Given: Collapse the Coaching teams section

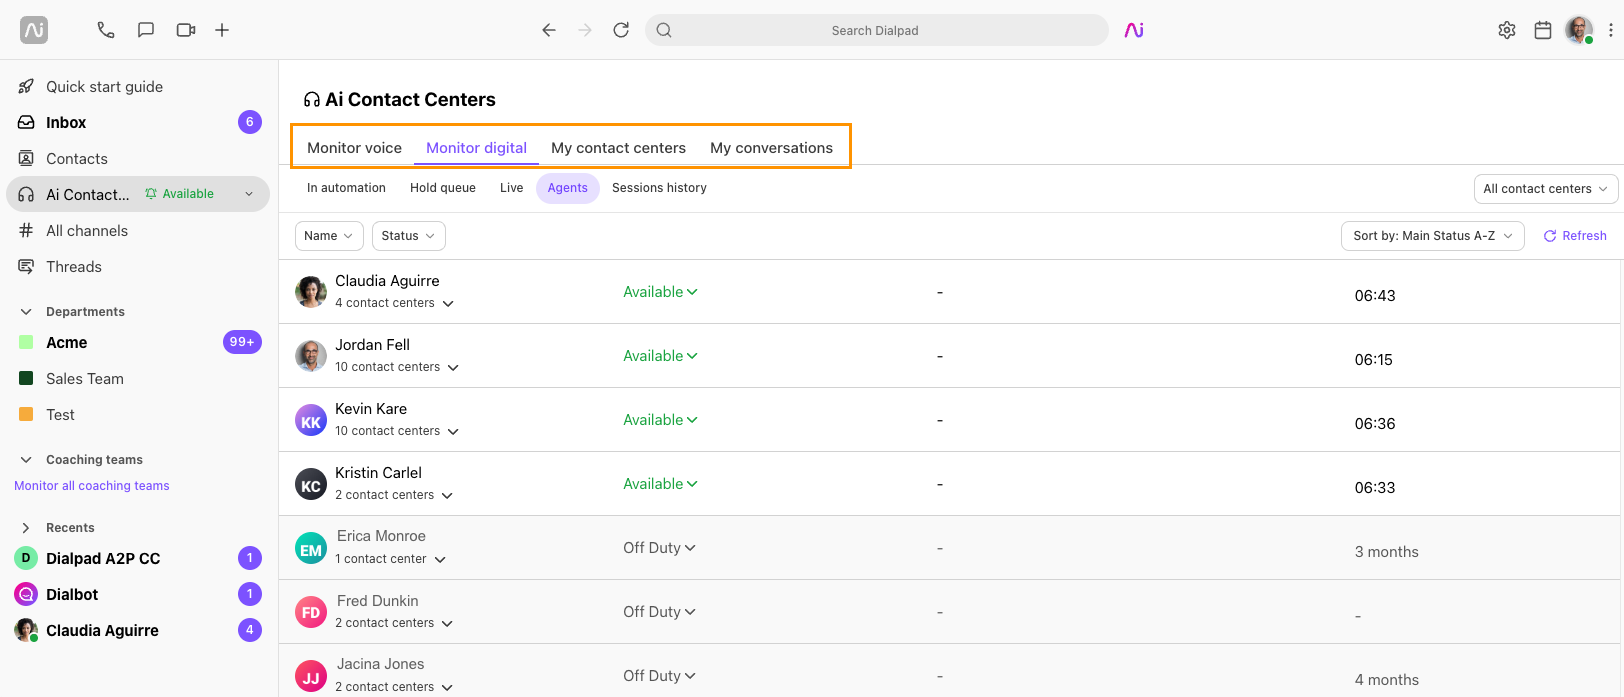Looking at the screenshot, I should [x=26, y=460].
